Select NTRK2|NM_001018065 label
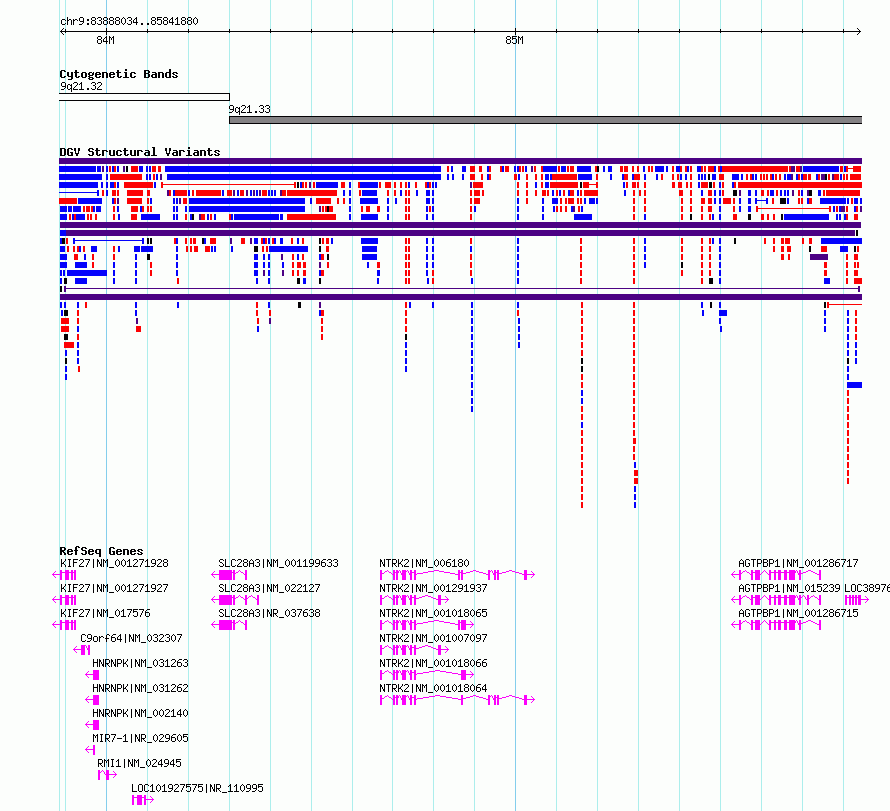 click(433, 613)
